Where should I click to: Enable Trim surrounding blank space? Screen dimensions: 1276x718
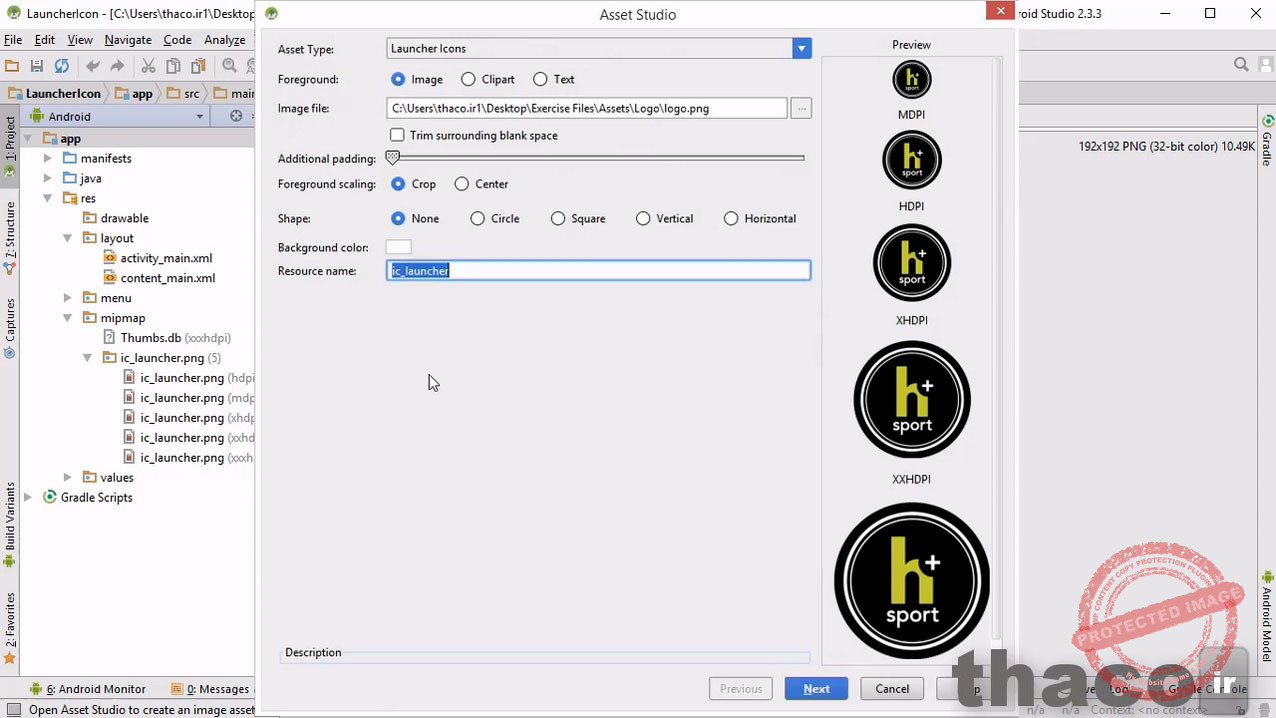point(397,135)
